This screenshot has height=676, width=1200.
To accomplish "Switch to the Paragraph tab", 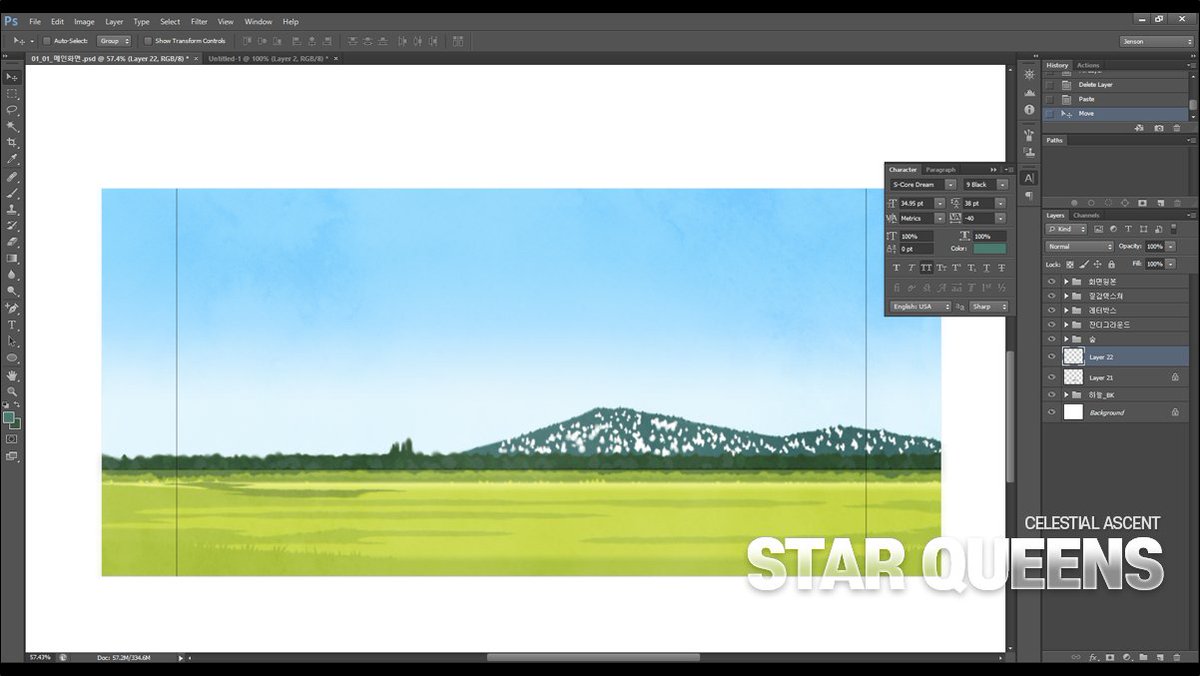I will pos(941,169).
